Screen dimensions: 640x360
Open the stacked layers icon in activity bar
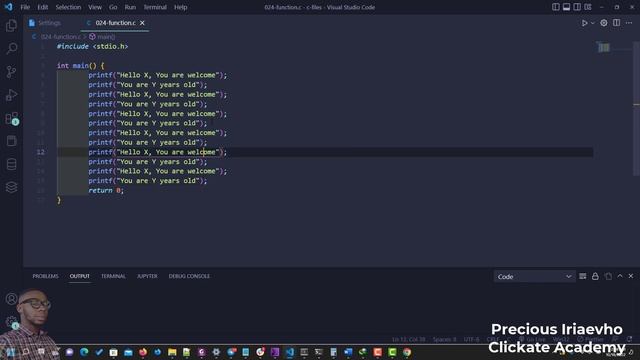tap(11, 187)
